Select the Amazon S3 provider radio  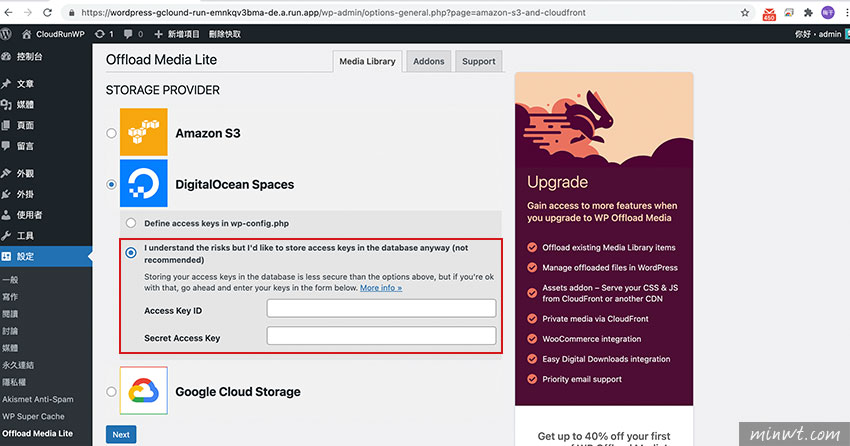(111, 133)
